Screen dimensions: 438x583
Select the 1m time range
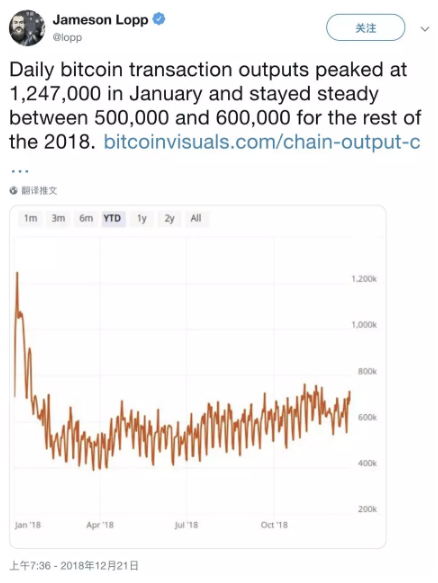pos(30,218)
